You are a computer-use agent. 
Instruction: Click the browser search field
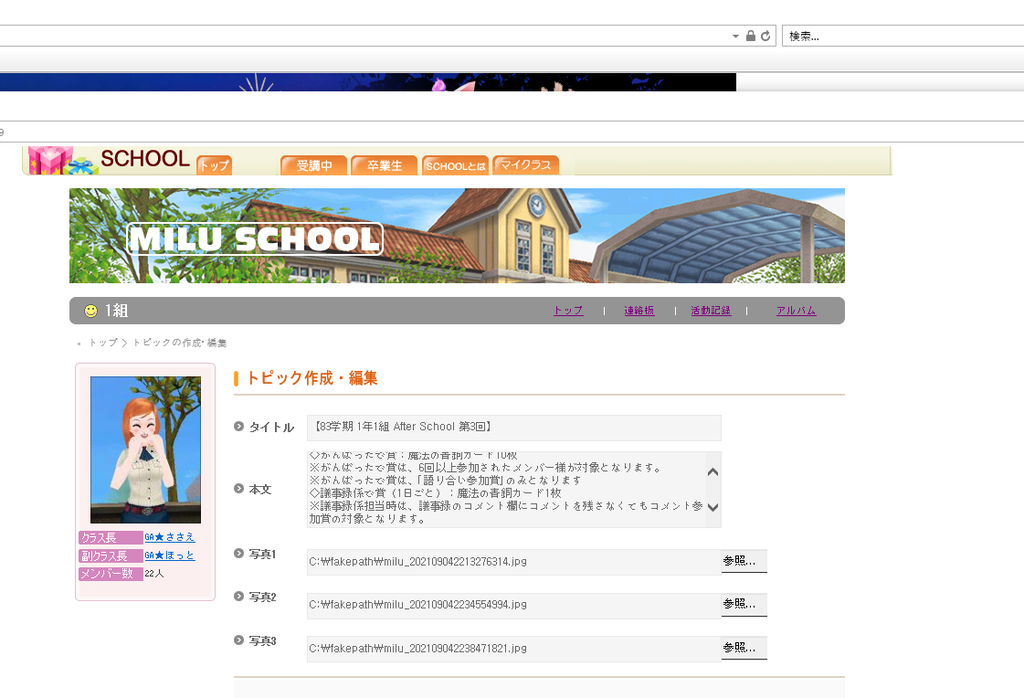coord(903,36)
